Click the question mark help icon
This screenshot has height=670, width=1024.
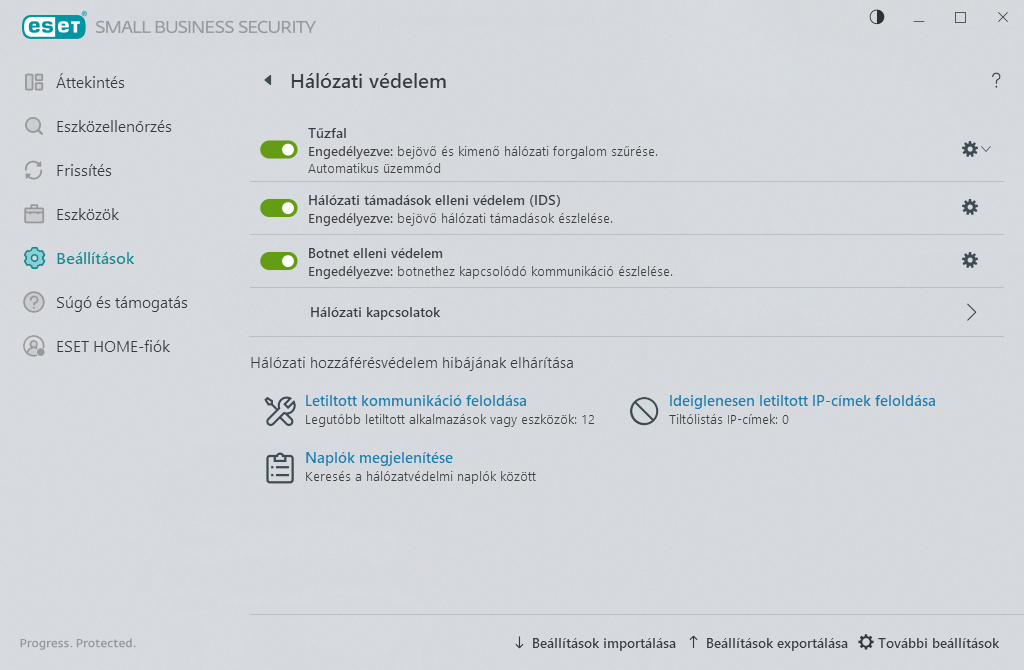[996, 80]
